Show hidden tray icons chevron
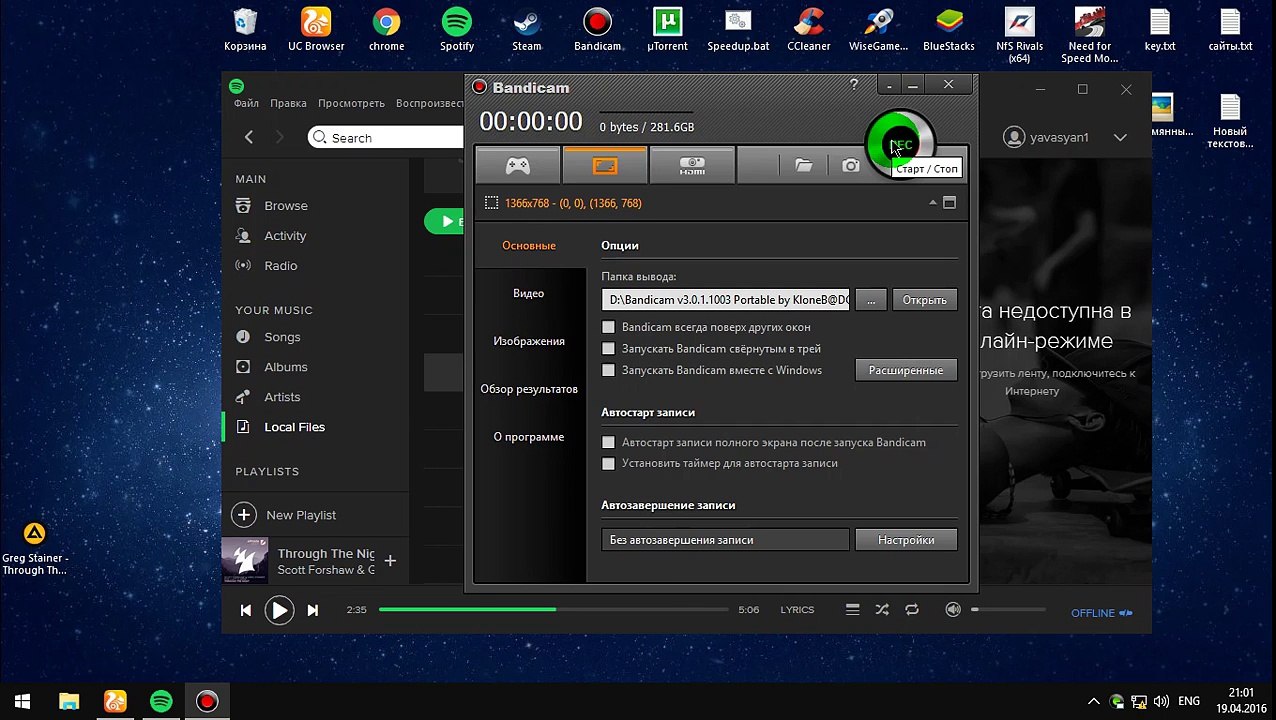Image resolution: width=1276 pixels, height=720 pixels. click(1093, 702)
